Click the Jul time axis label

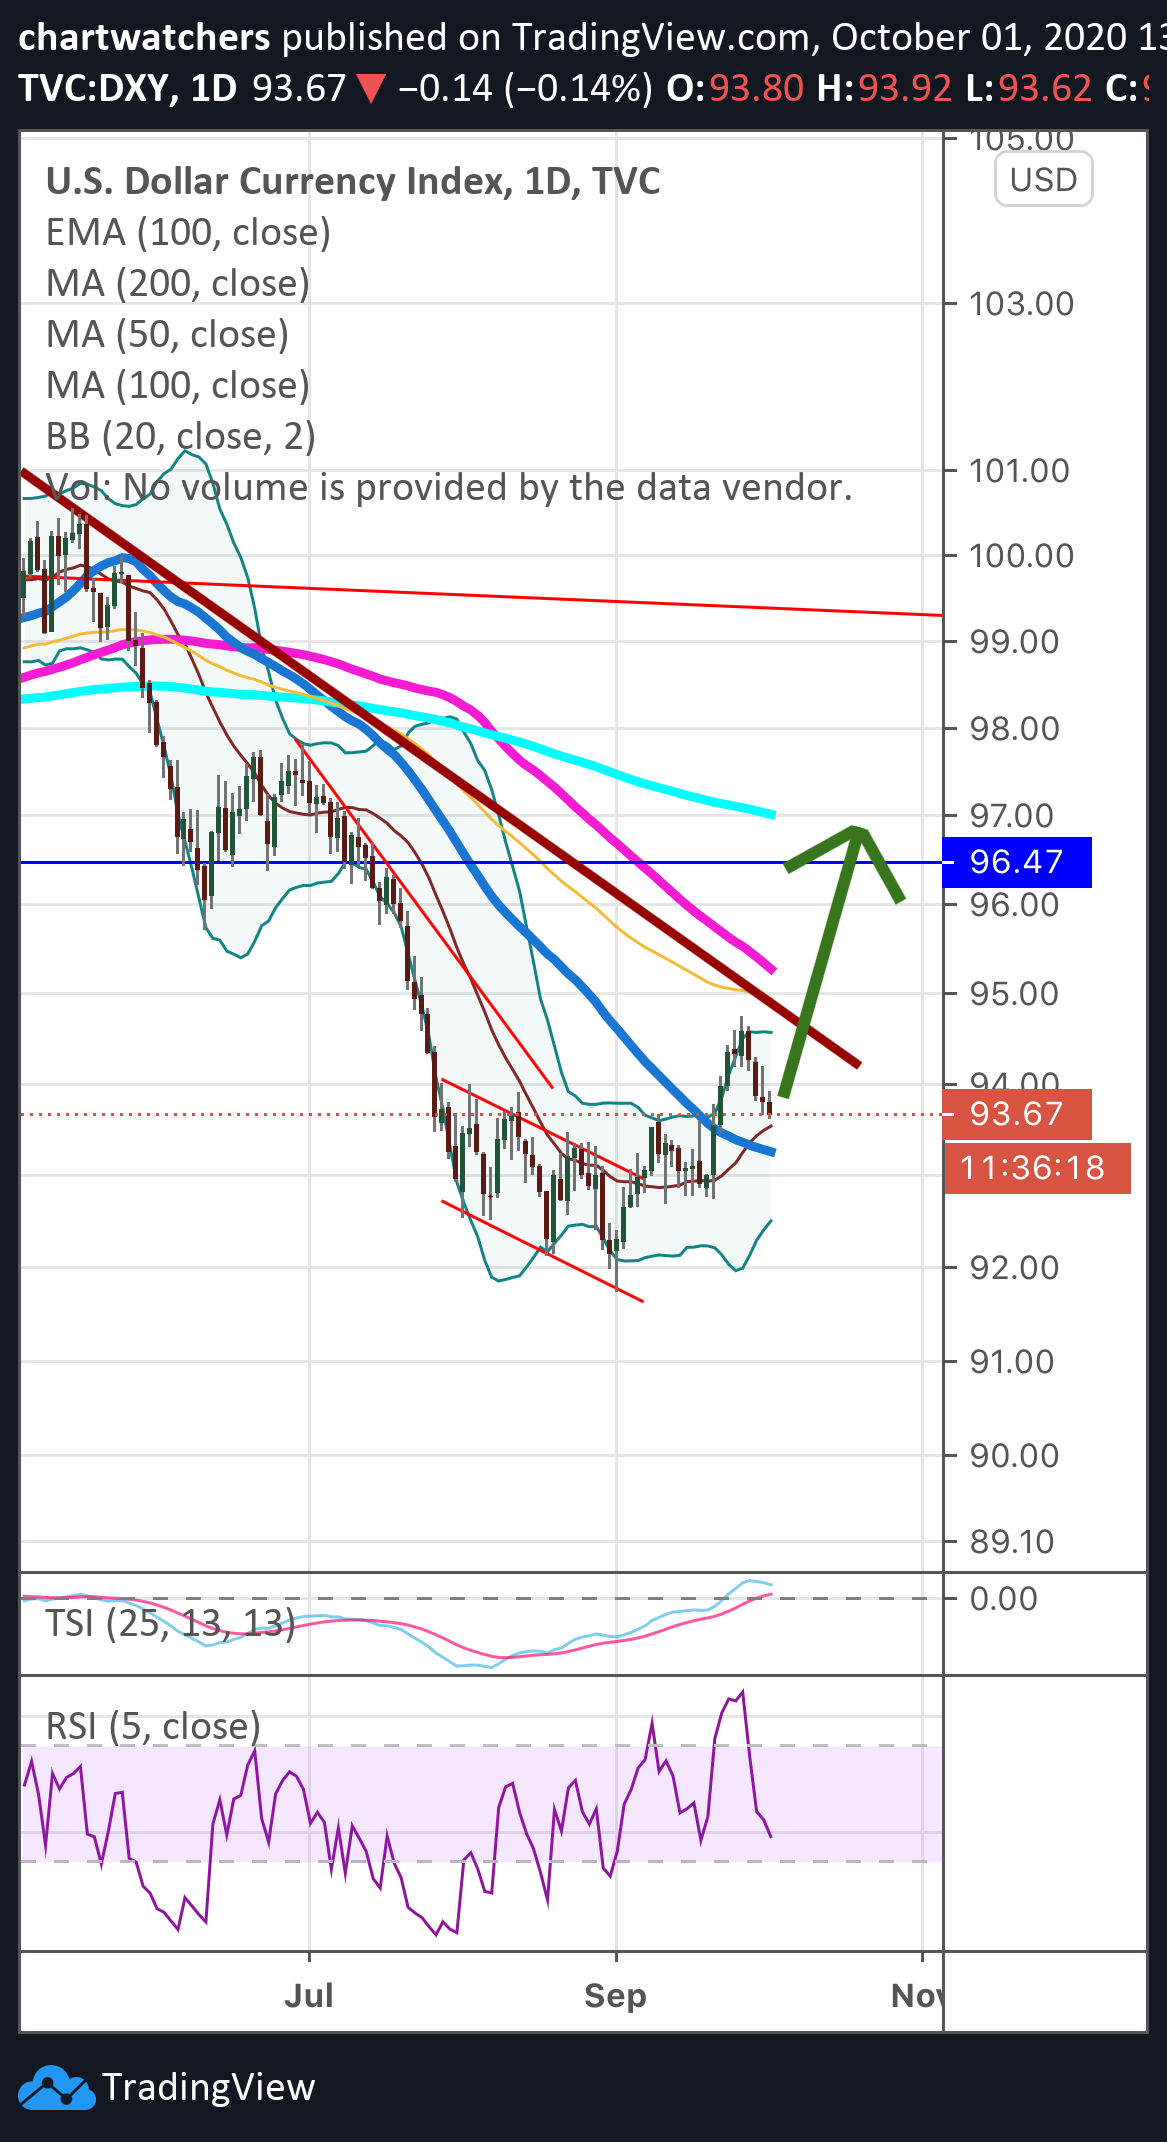click(309, 1995)
